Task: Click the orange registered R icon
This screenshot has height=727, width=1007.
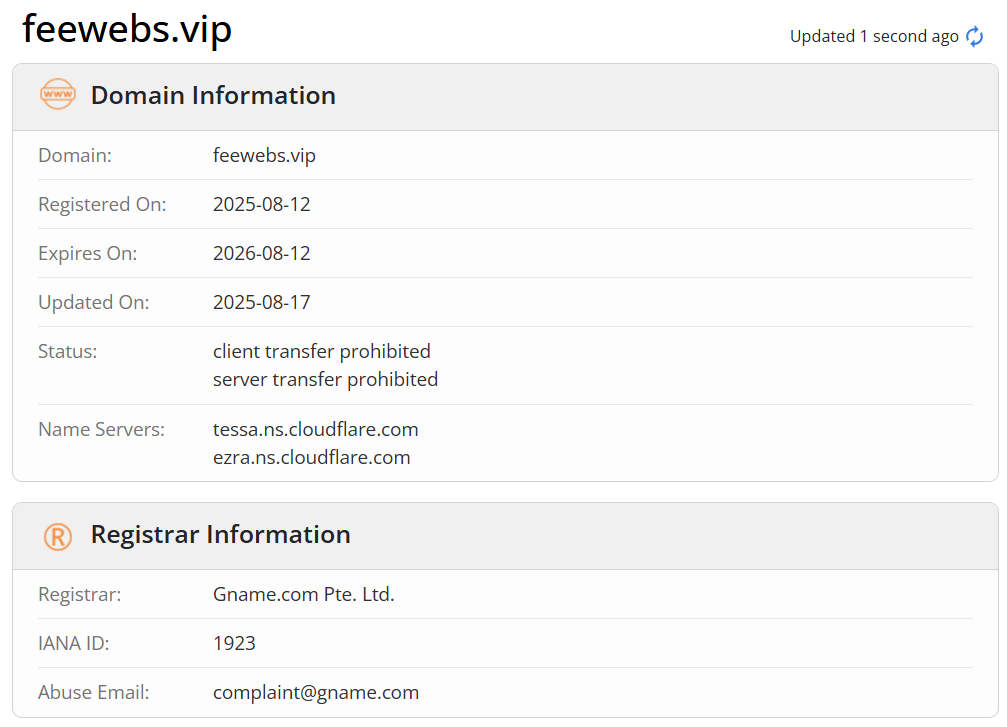Action: (x=58, y=536)
